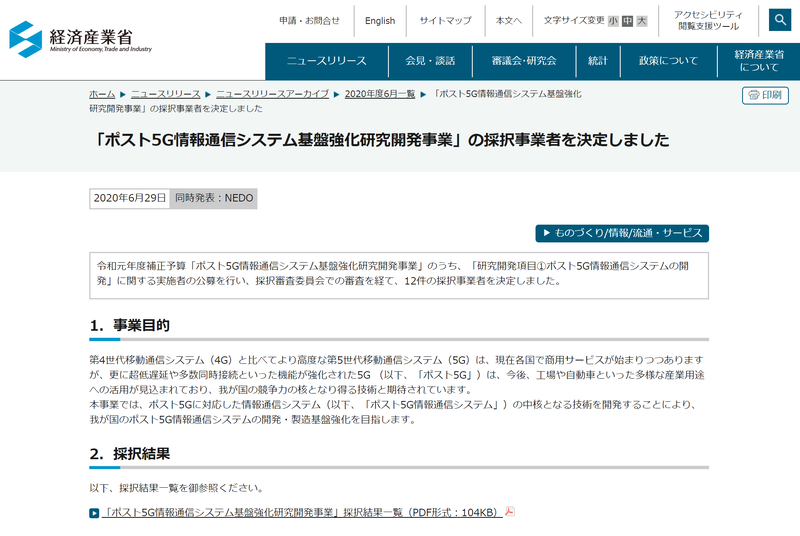Open the ニュースリリース menu
The height and width of the screenshot is (536, 800).
[327, 61]
